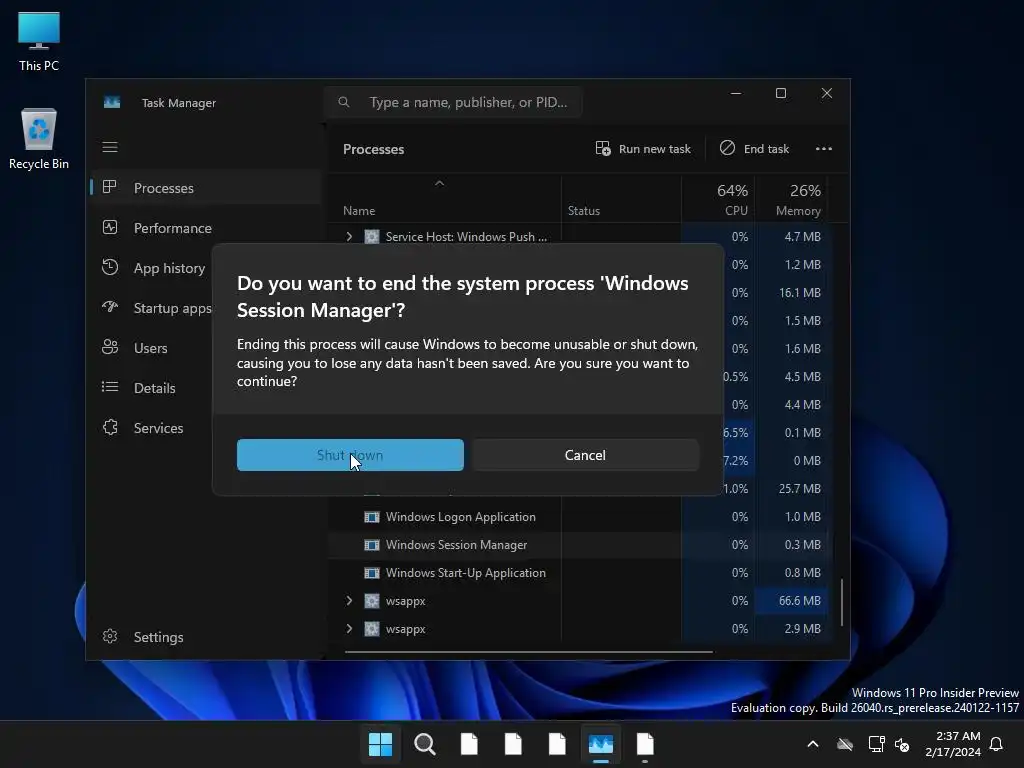Screen dimensions: 1024x768
Task: Open the App history tab
Action: pyautogui.click(x=152, y=268)
